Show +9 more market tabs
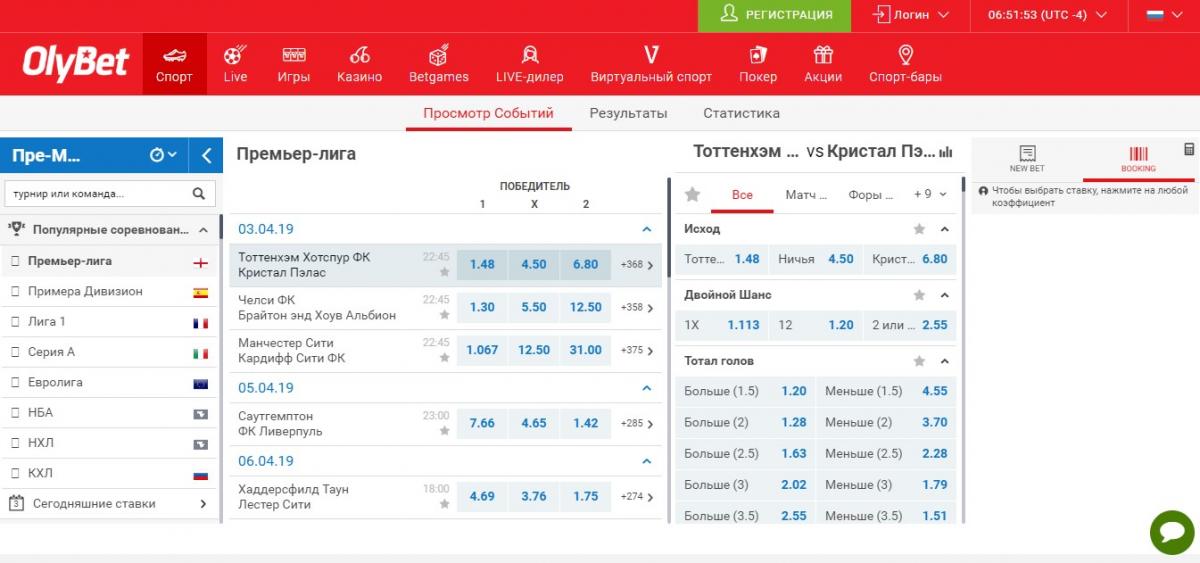This screenshot has width=1200, height=563. click(x=928, y=195)
